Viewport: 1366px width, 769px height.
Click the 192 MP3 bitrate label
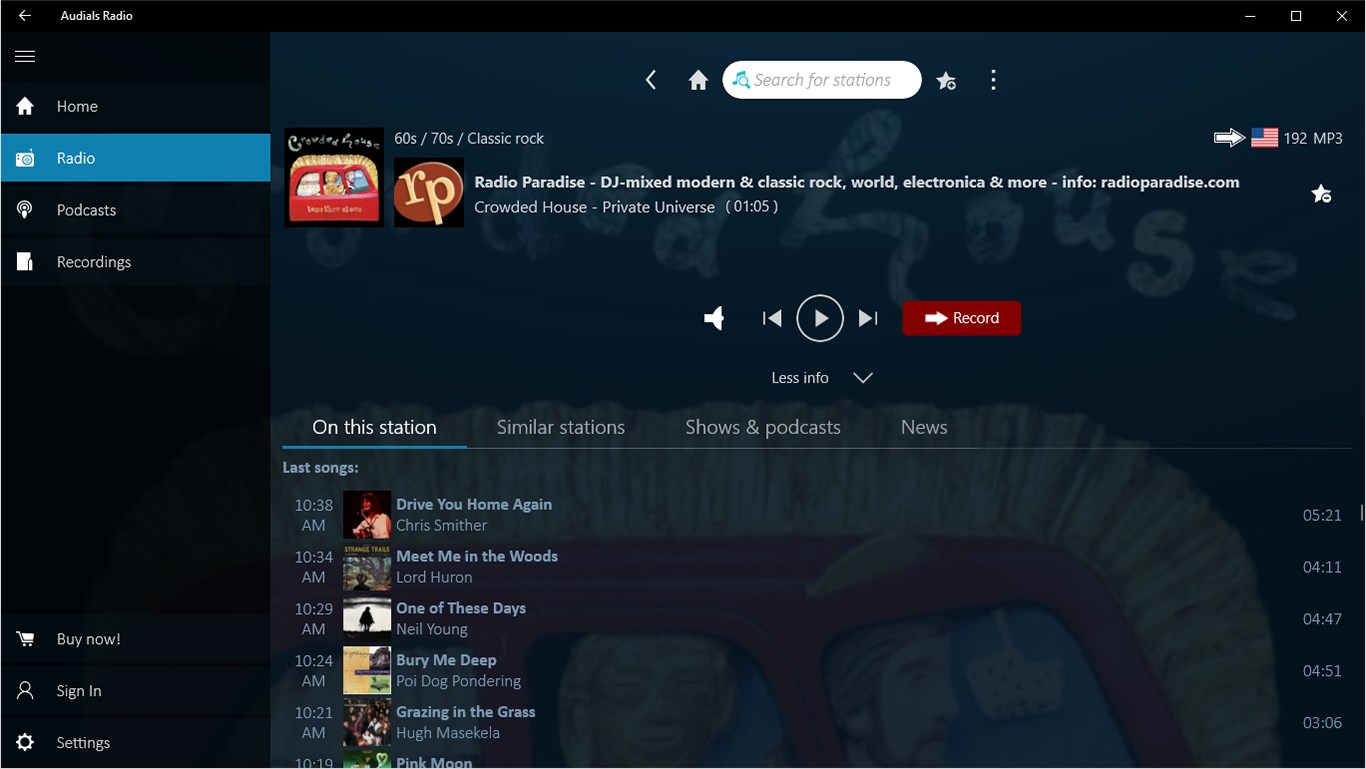pos(1313,138)
